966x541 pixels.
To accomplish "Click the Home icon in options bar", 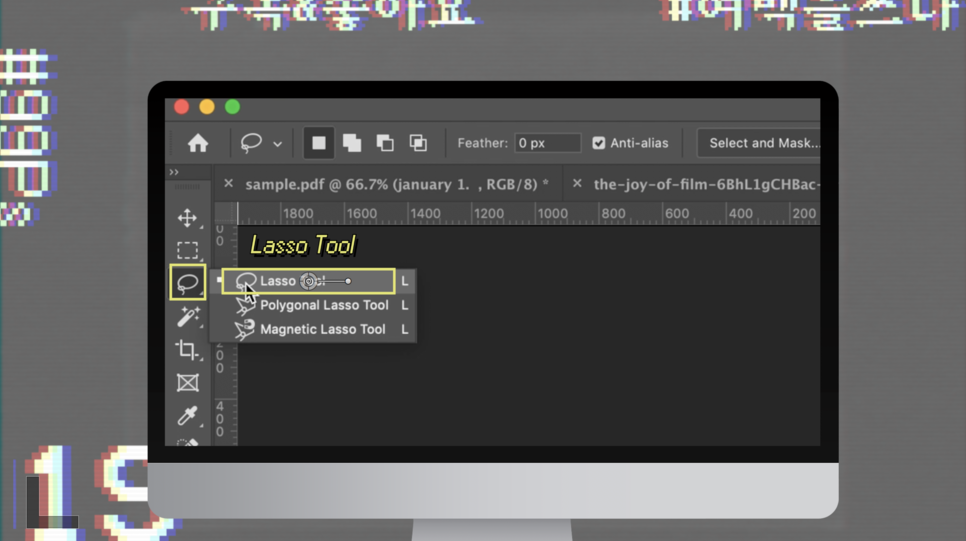I will coord(198,143).
